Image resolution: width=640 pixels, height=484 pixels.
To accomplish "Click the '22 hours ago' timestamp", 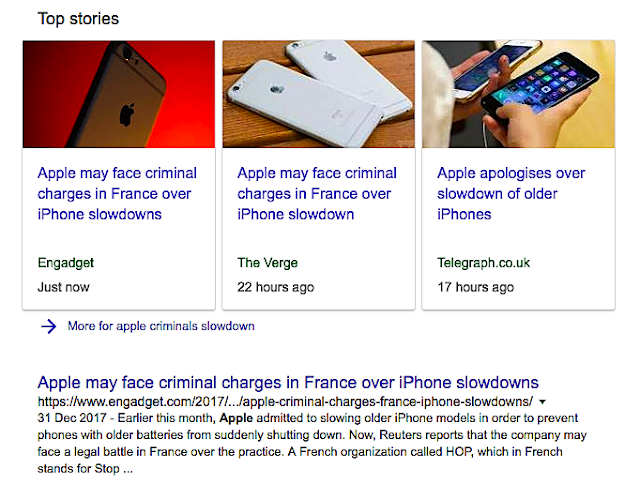I will (275, 287).
